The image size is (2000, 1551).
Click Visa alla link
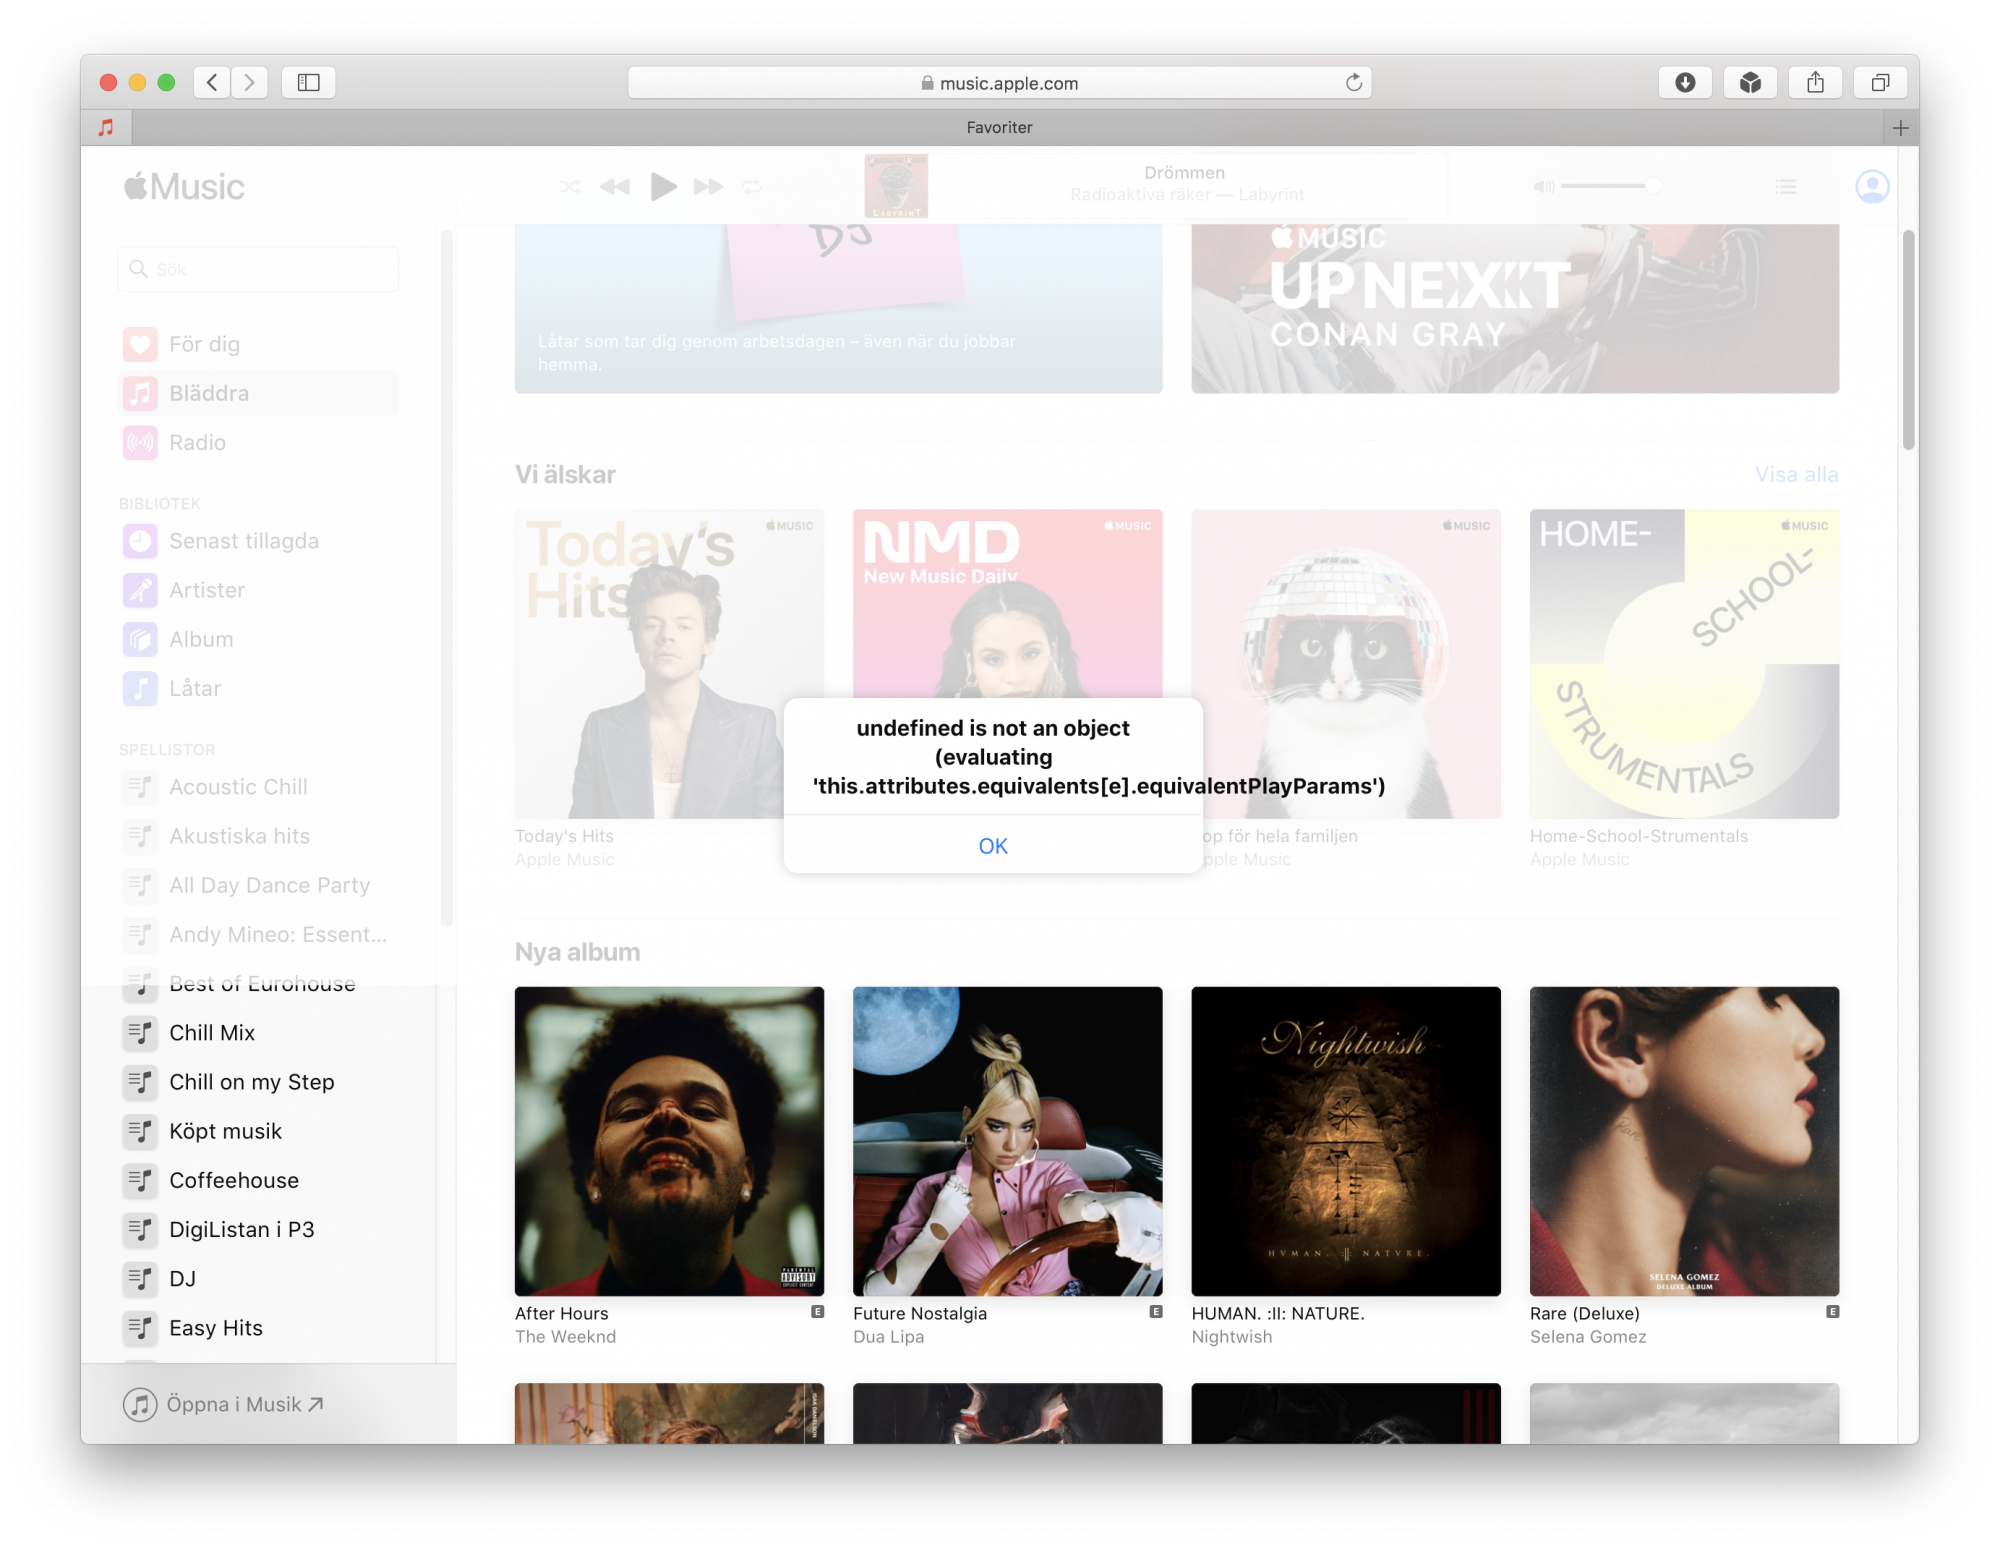click(1796, 474)
